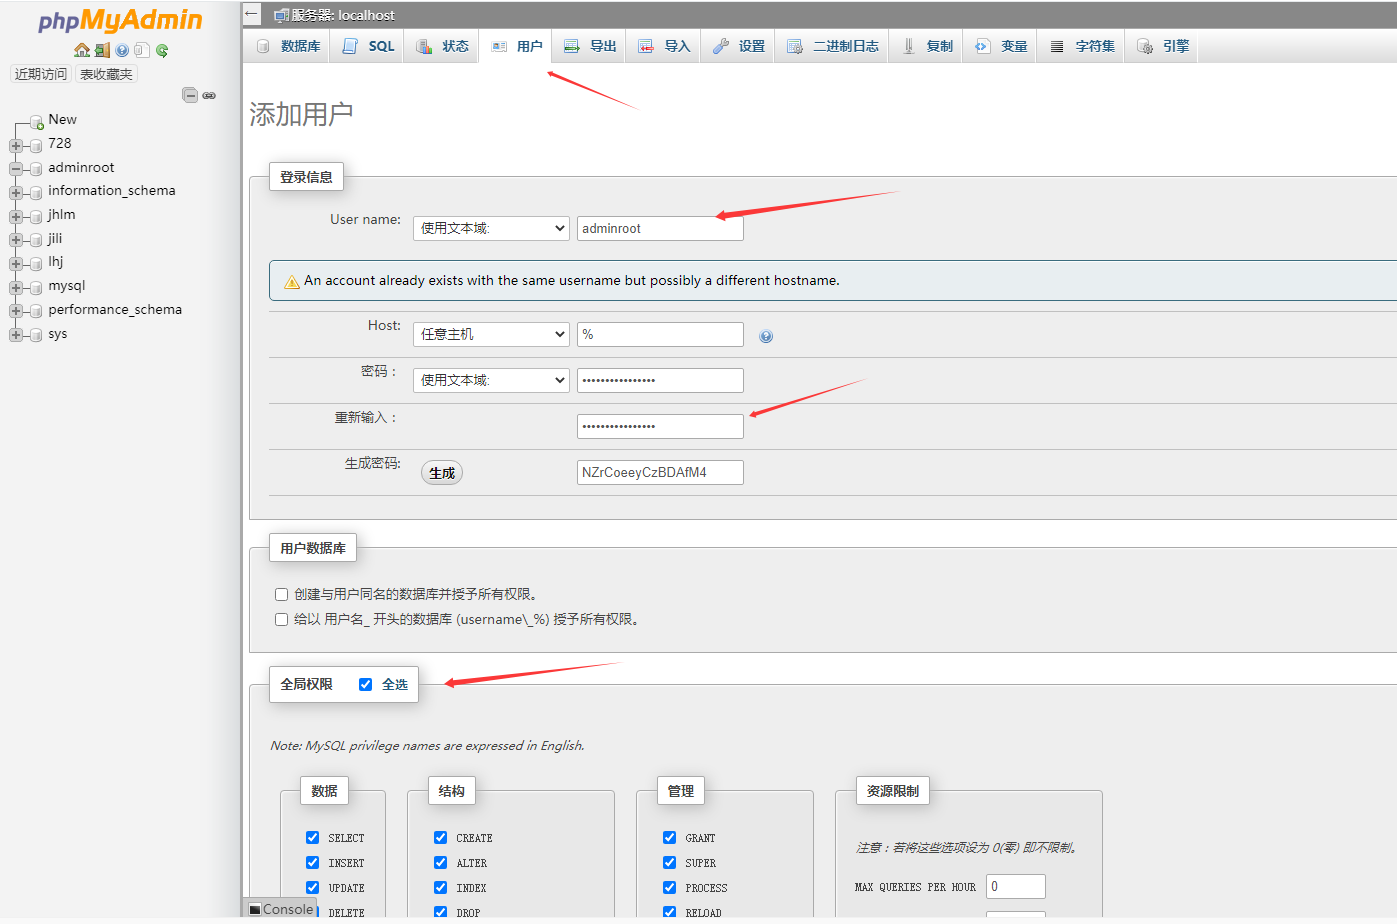The height and width of the screenshot is (924, 1397).
Task: Expand the jhlm database node
Action: [x=15, y=217]
